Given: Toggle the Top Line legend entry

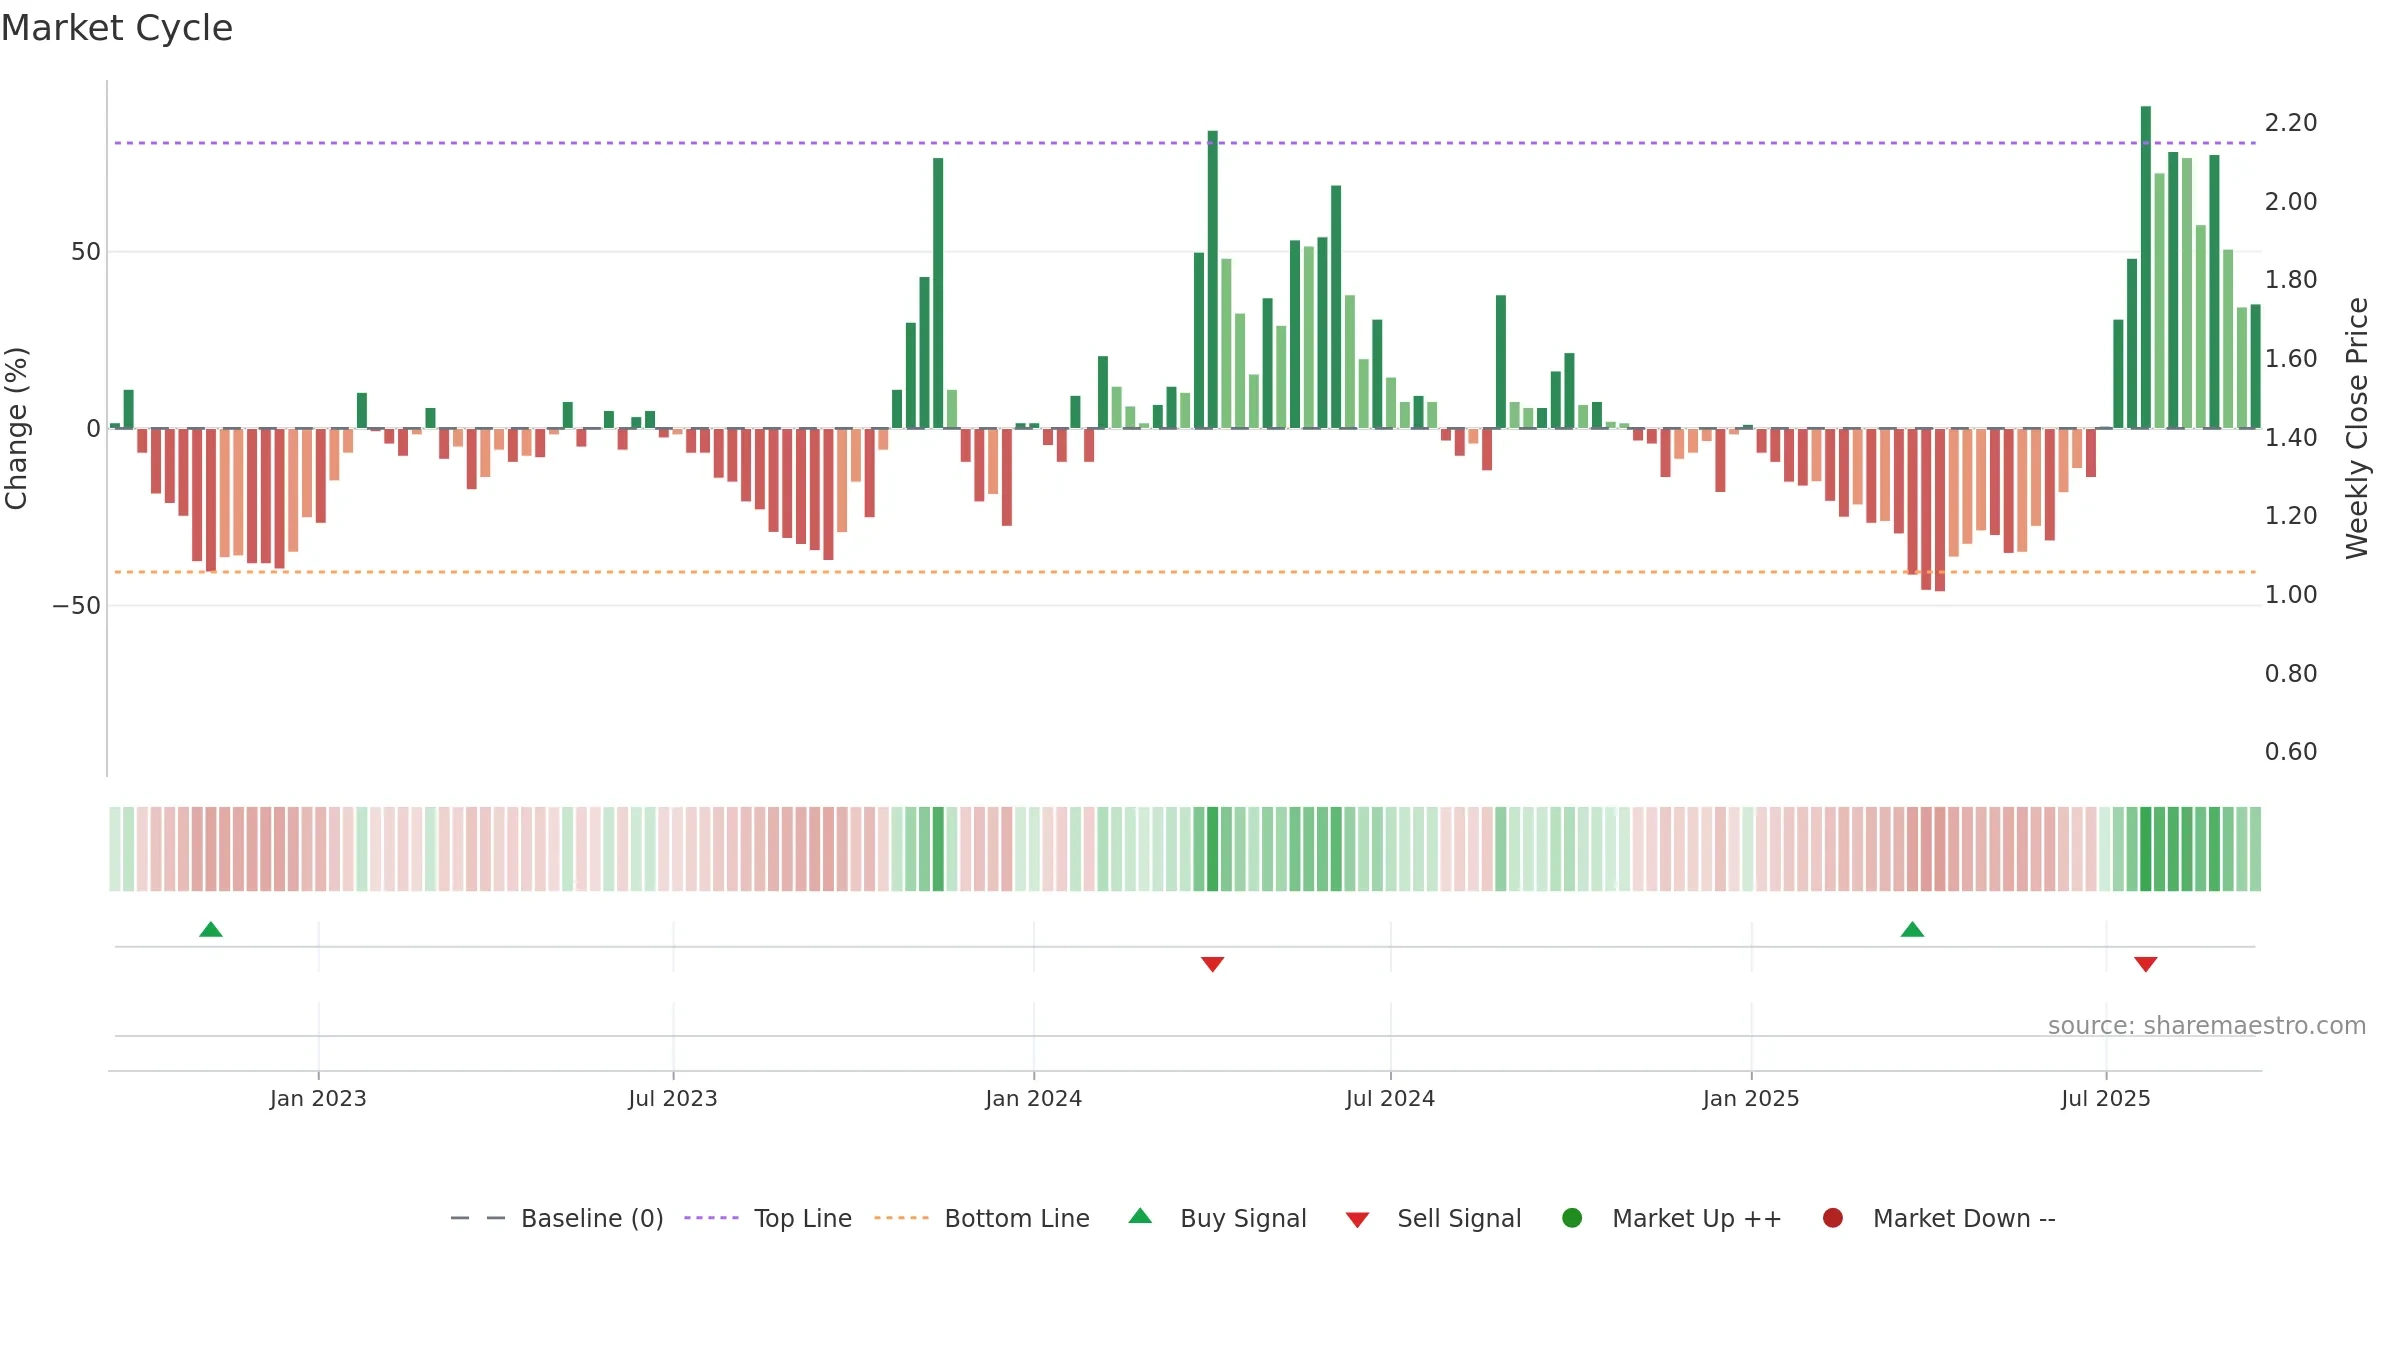Looking at the screenshot, I should 768,1218.
